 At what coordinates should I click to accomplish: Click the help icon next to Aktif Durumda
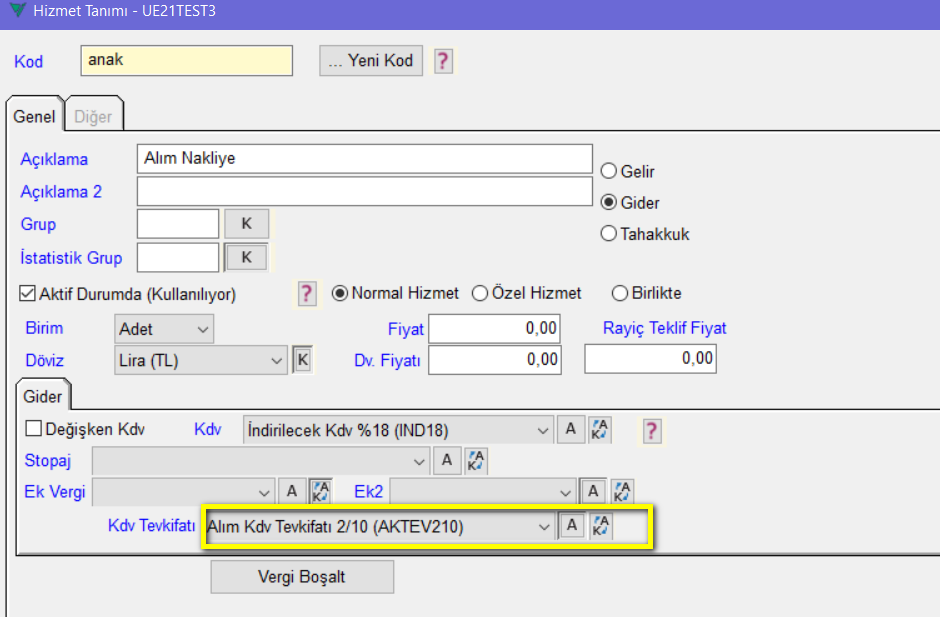tap(307, 294)
